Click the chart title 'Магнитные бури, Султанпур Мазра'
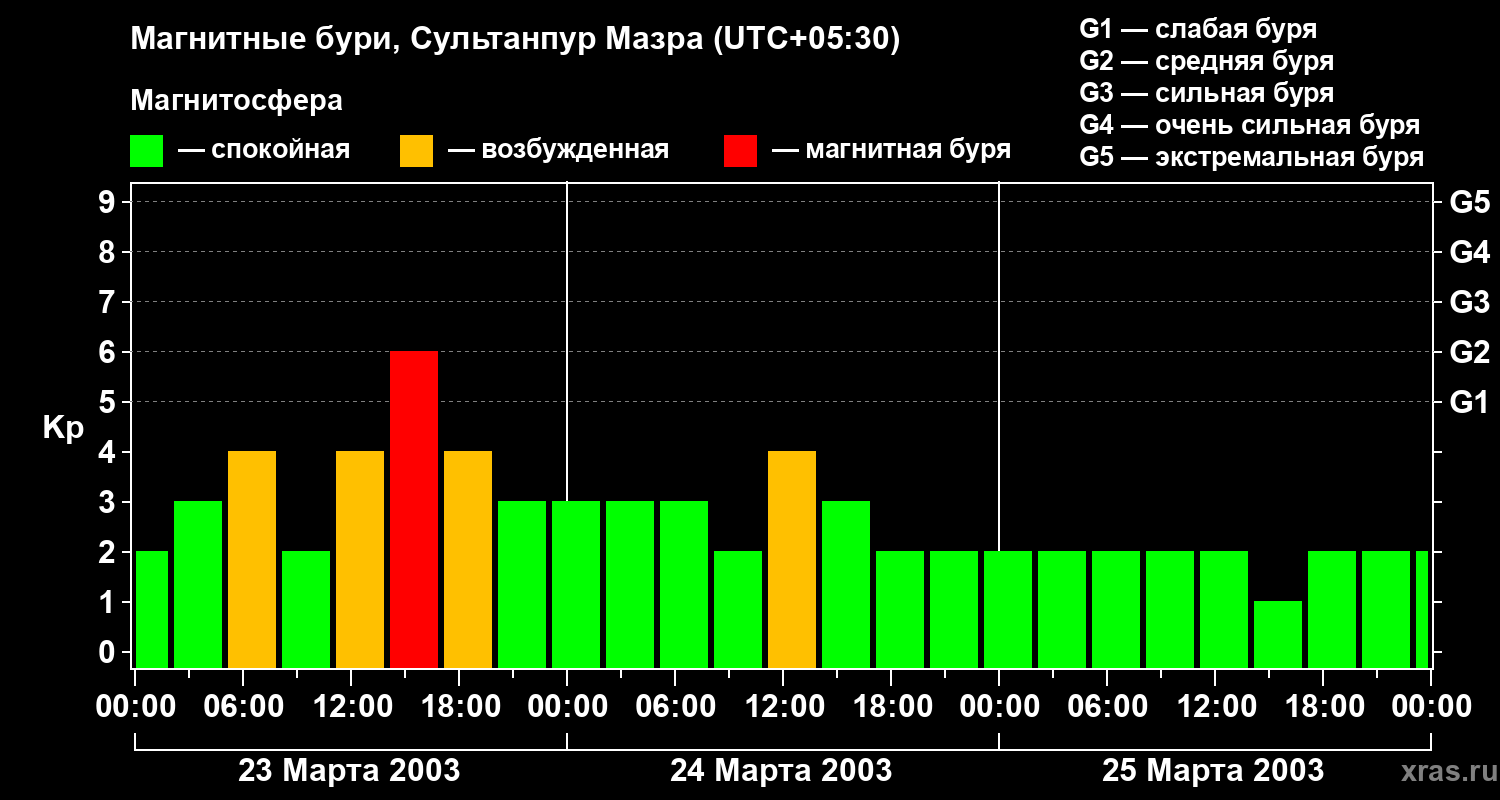This screenshot has width=1500, height=800. [x=515, y=40]
